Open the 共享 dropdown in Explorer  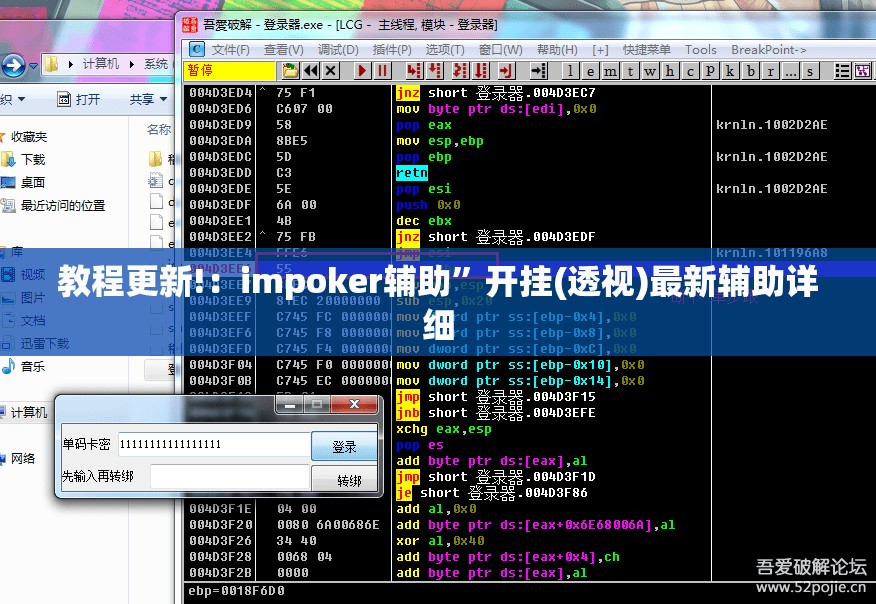pyautogui.click(x=148, y=99)
